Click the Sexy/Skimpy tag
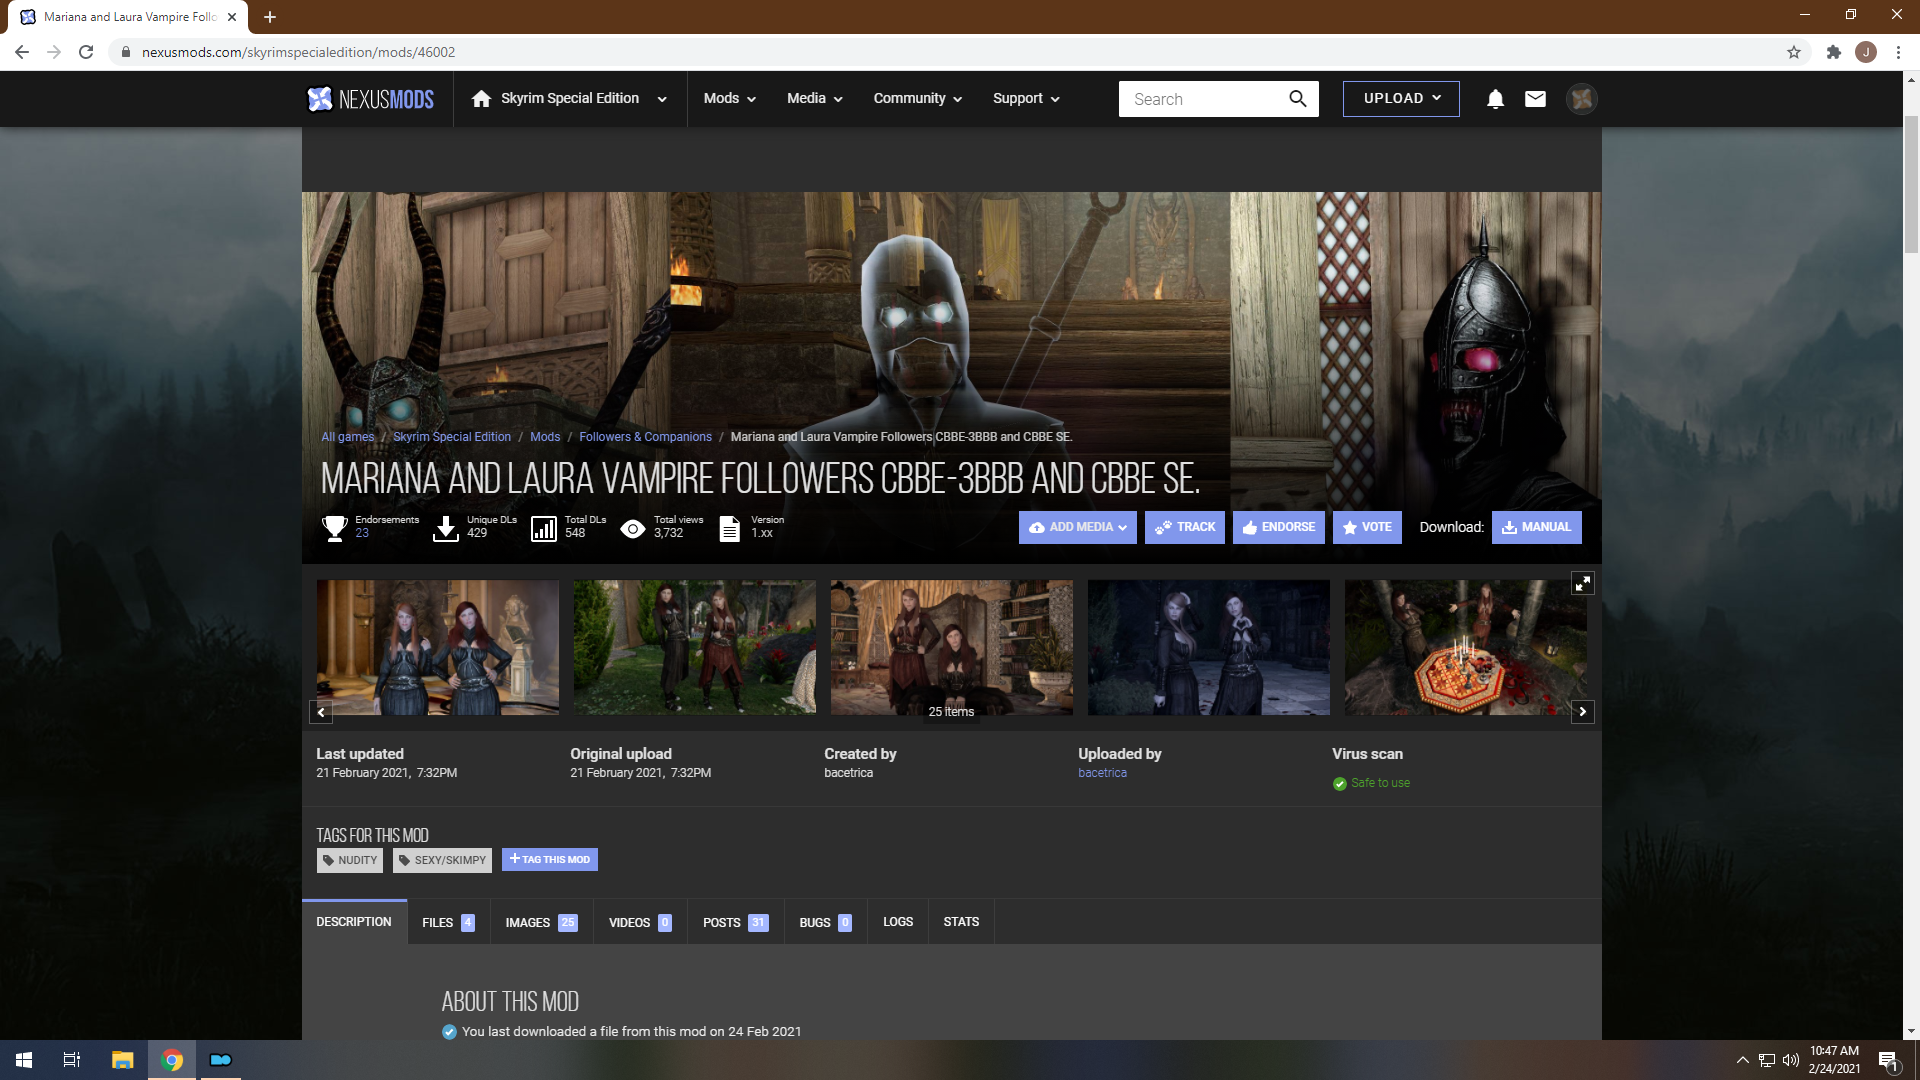The image size is (1920, 1080). [x=442, y=860]
